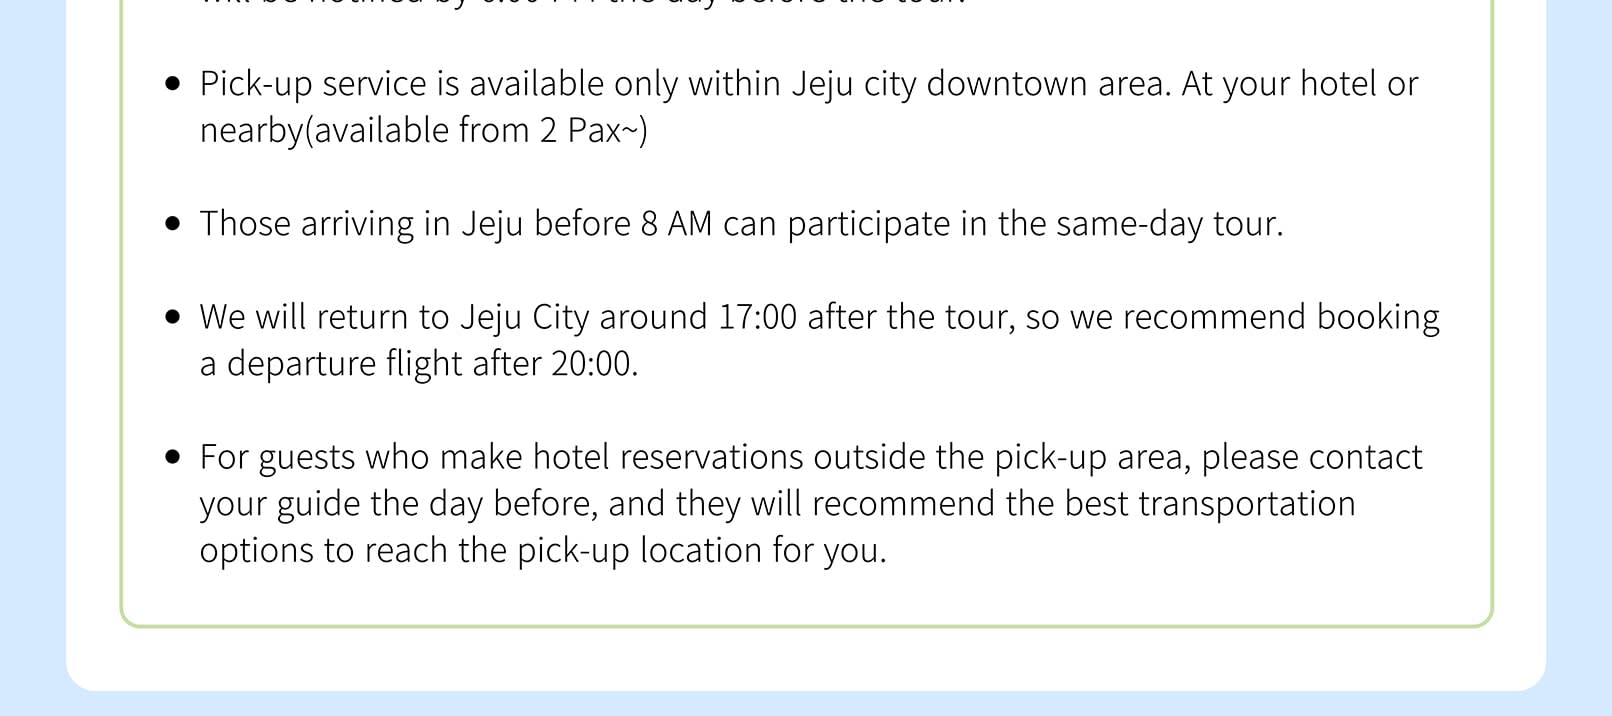This screenshot has width=1612, height=716.
Task: Click the words "At your hotel or"
Action: [x=1299, y=84]
